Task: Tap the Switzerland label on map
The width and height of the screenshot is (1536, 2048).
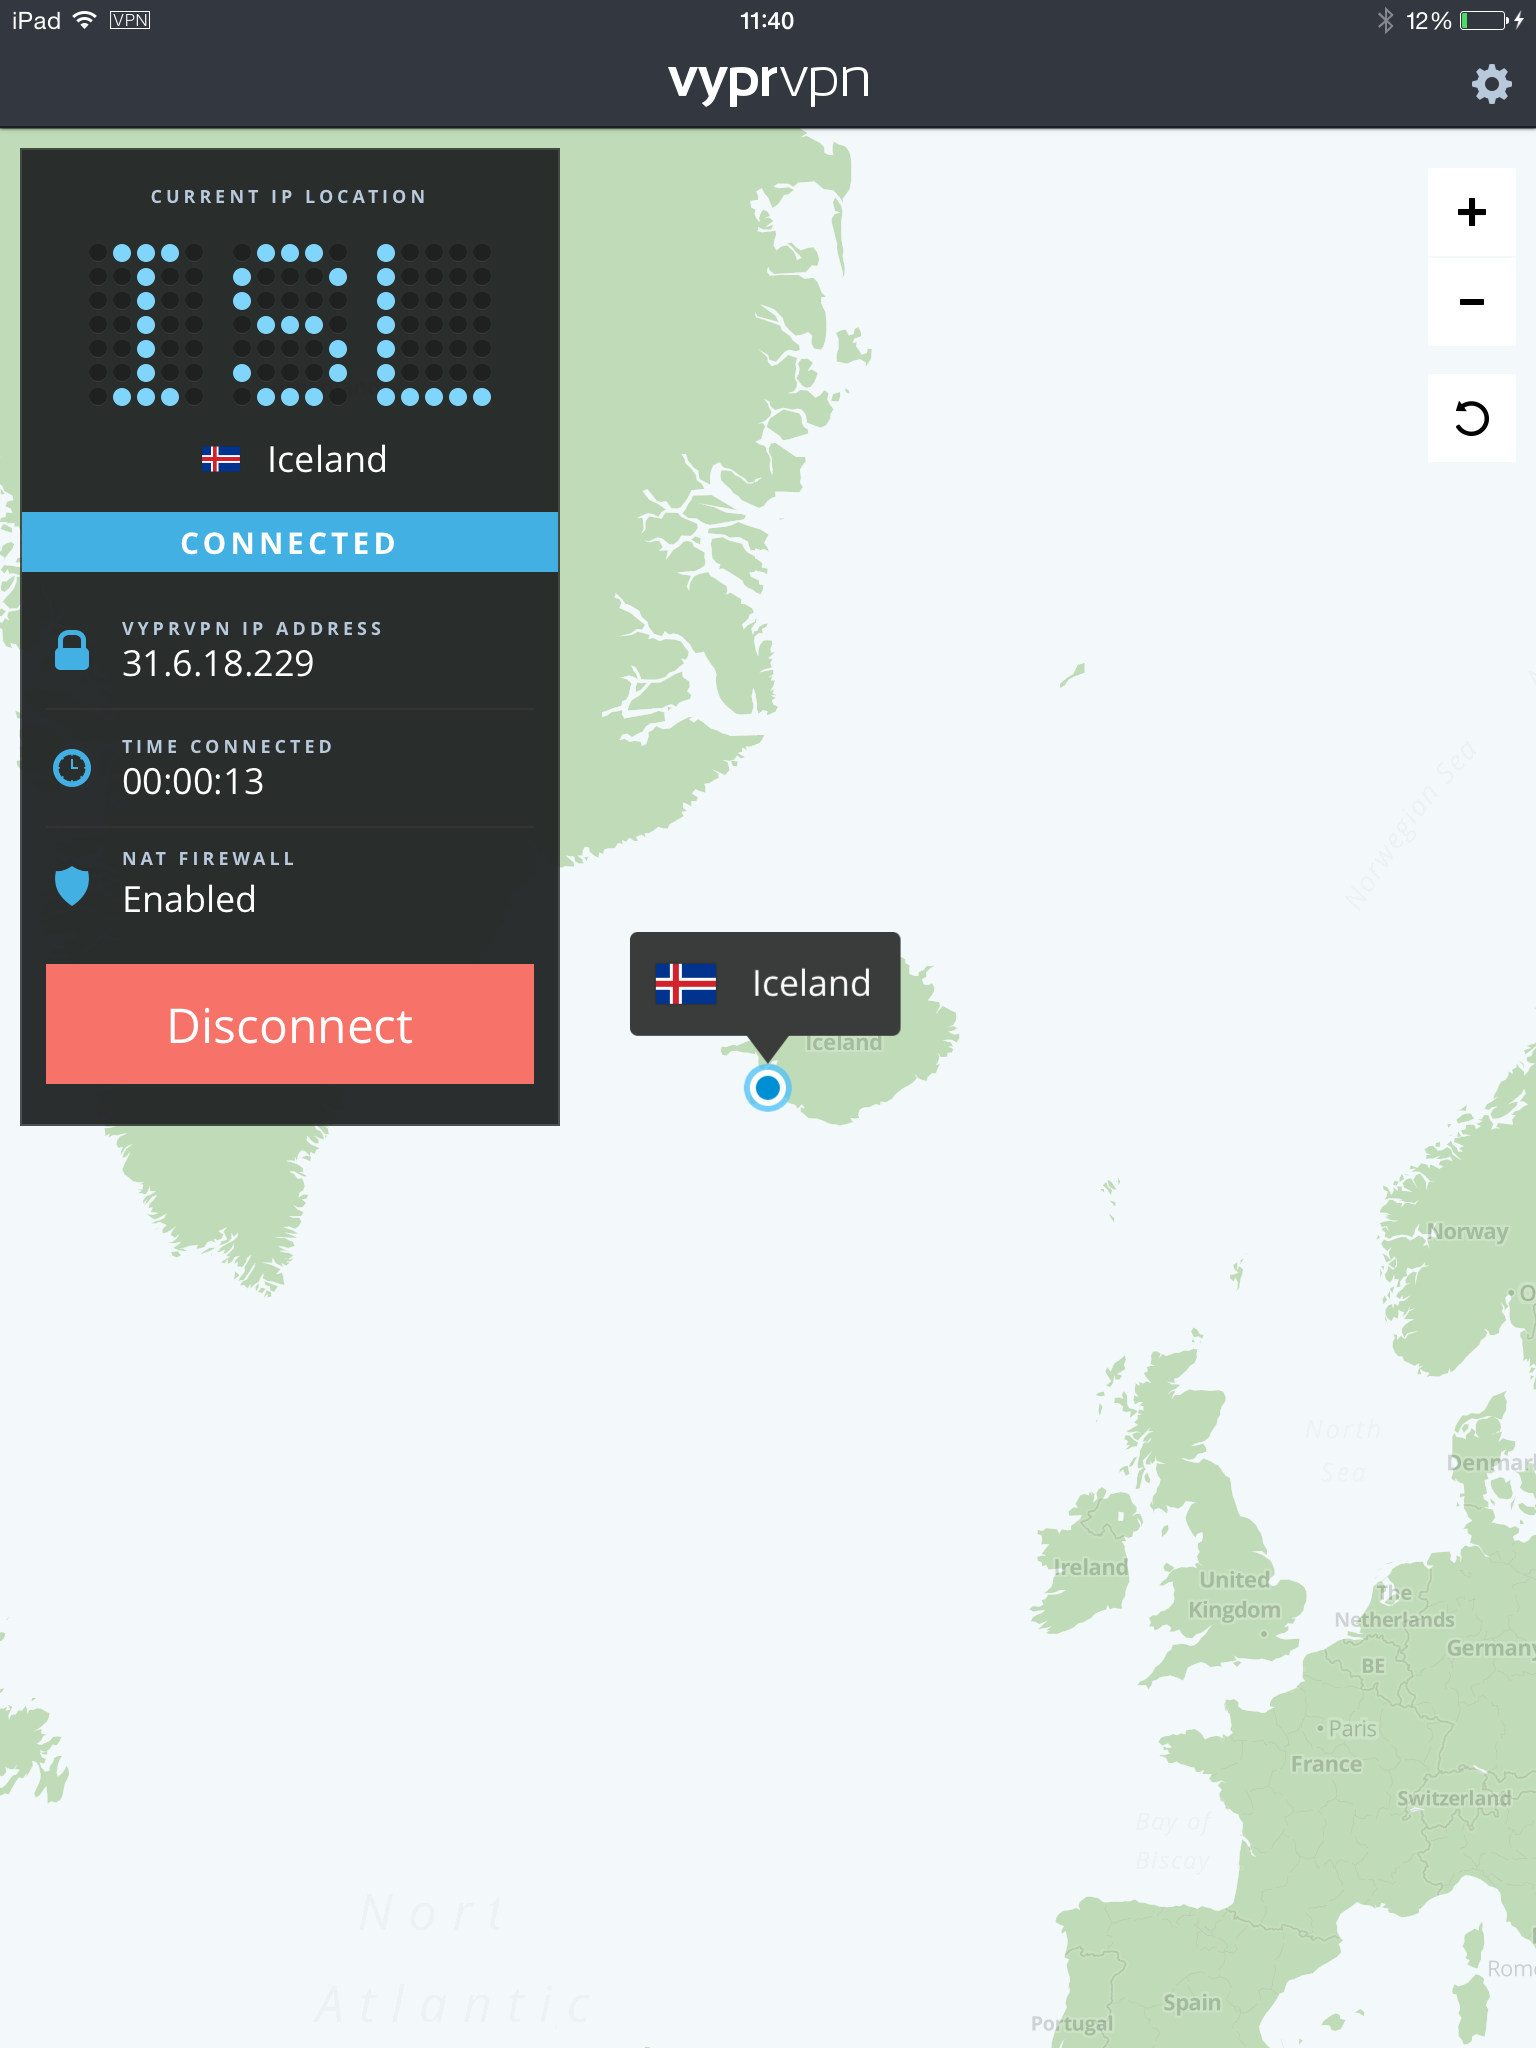Action: point(1454,1798)
